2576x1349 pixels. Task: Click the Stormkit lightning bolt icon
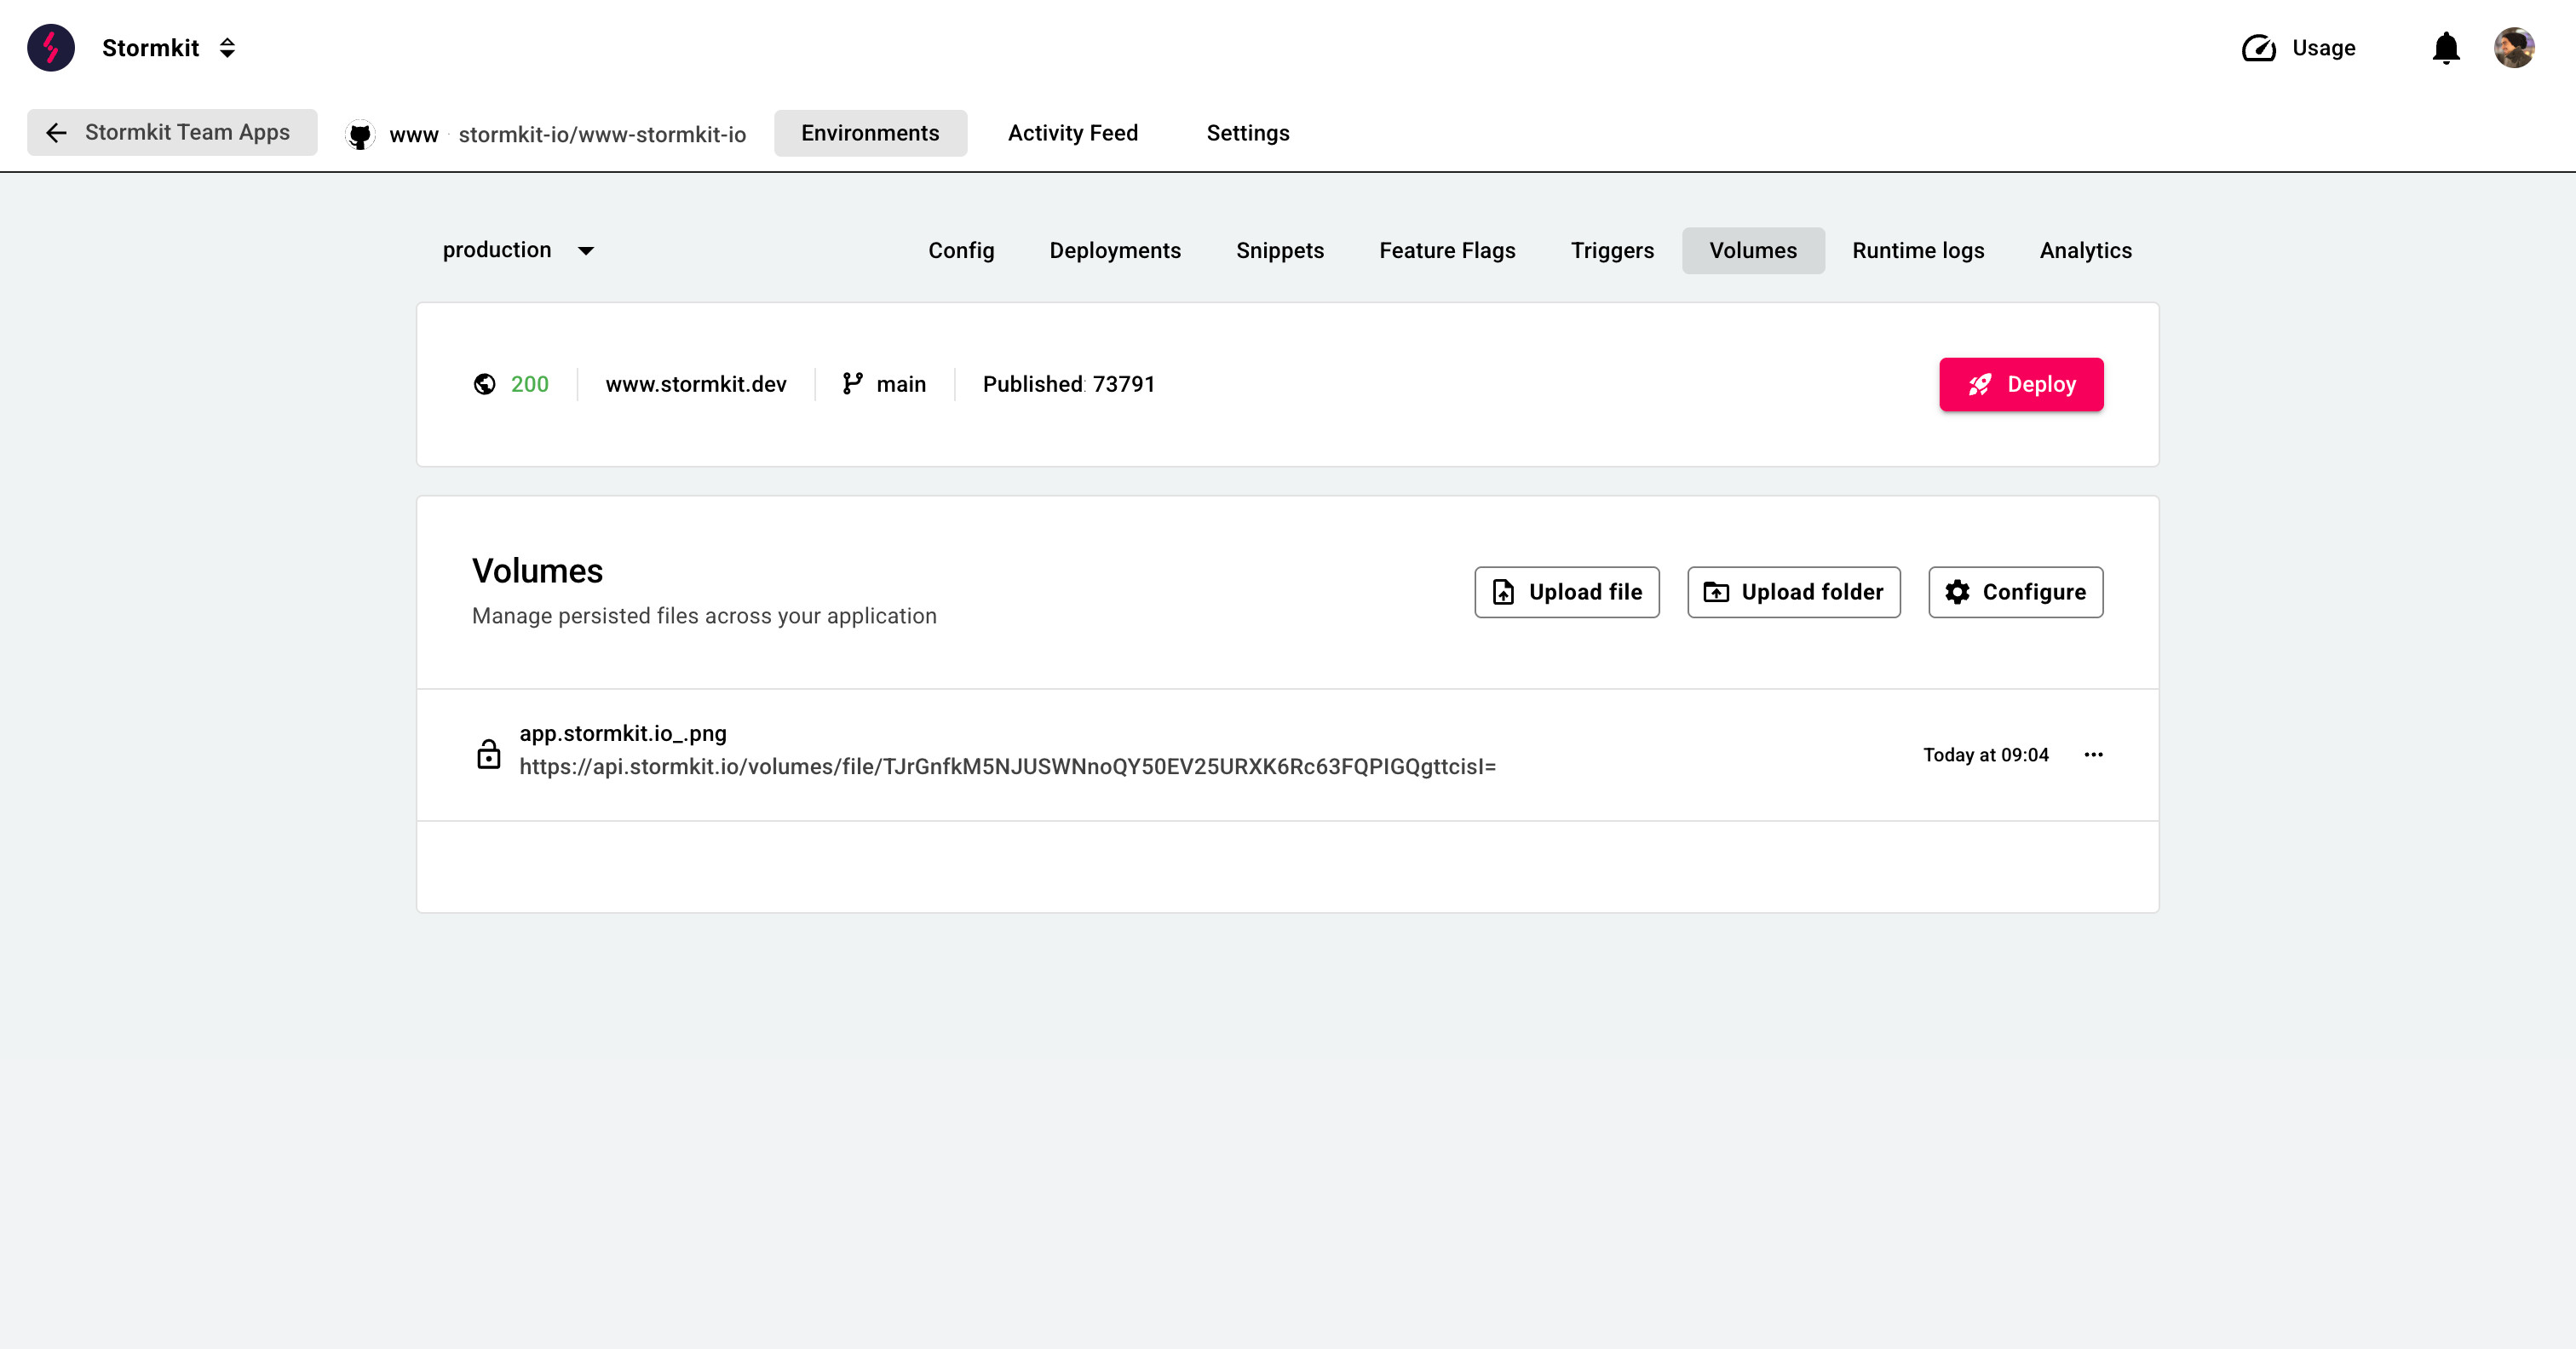coord(51,48)
